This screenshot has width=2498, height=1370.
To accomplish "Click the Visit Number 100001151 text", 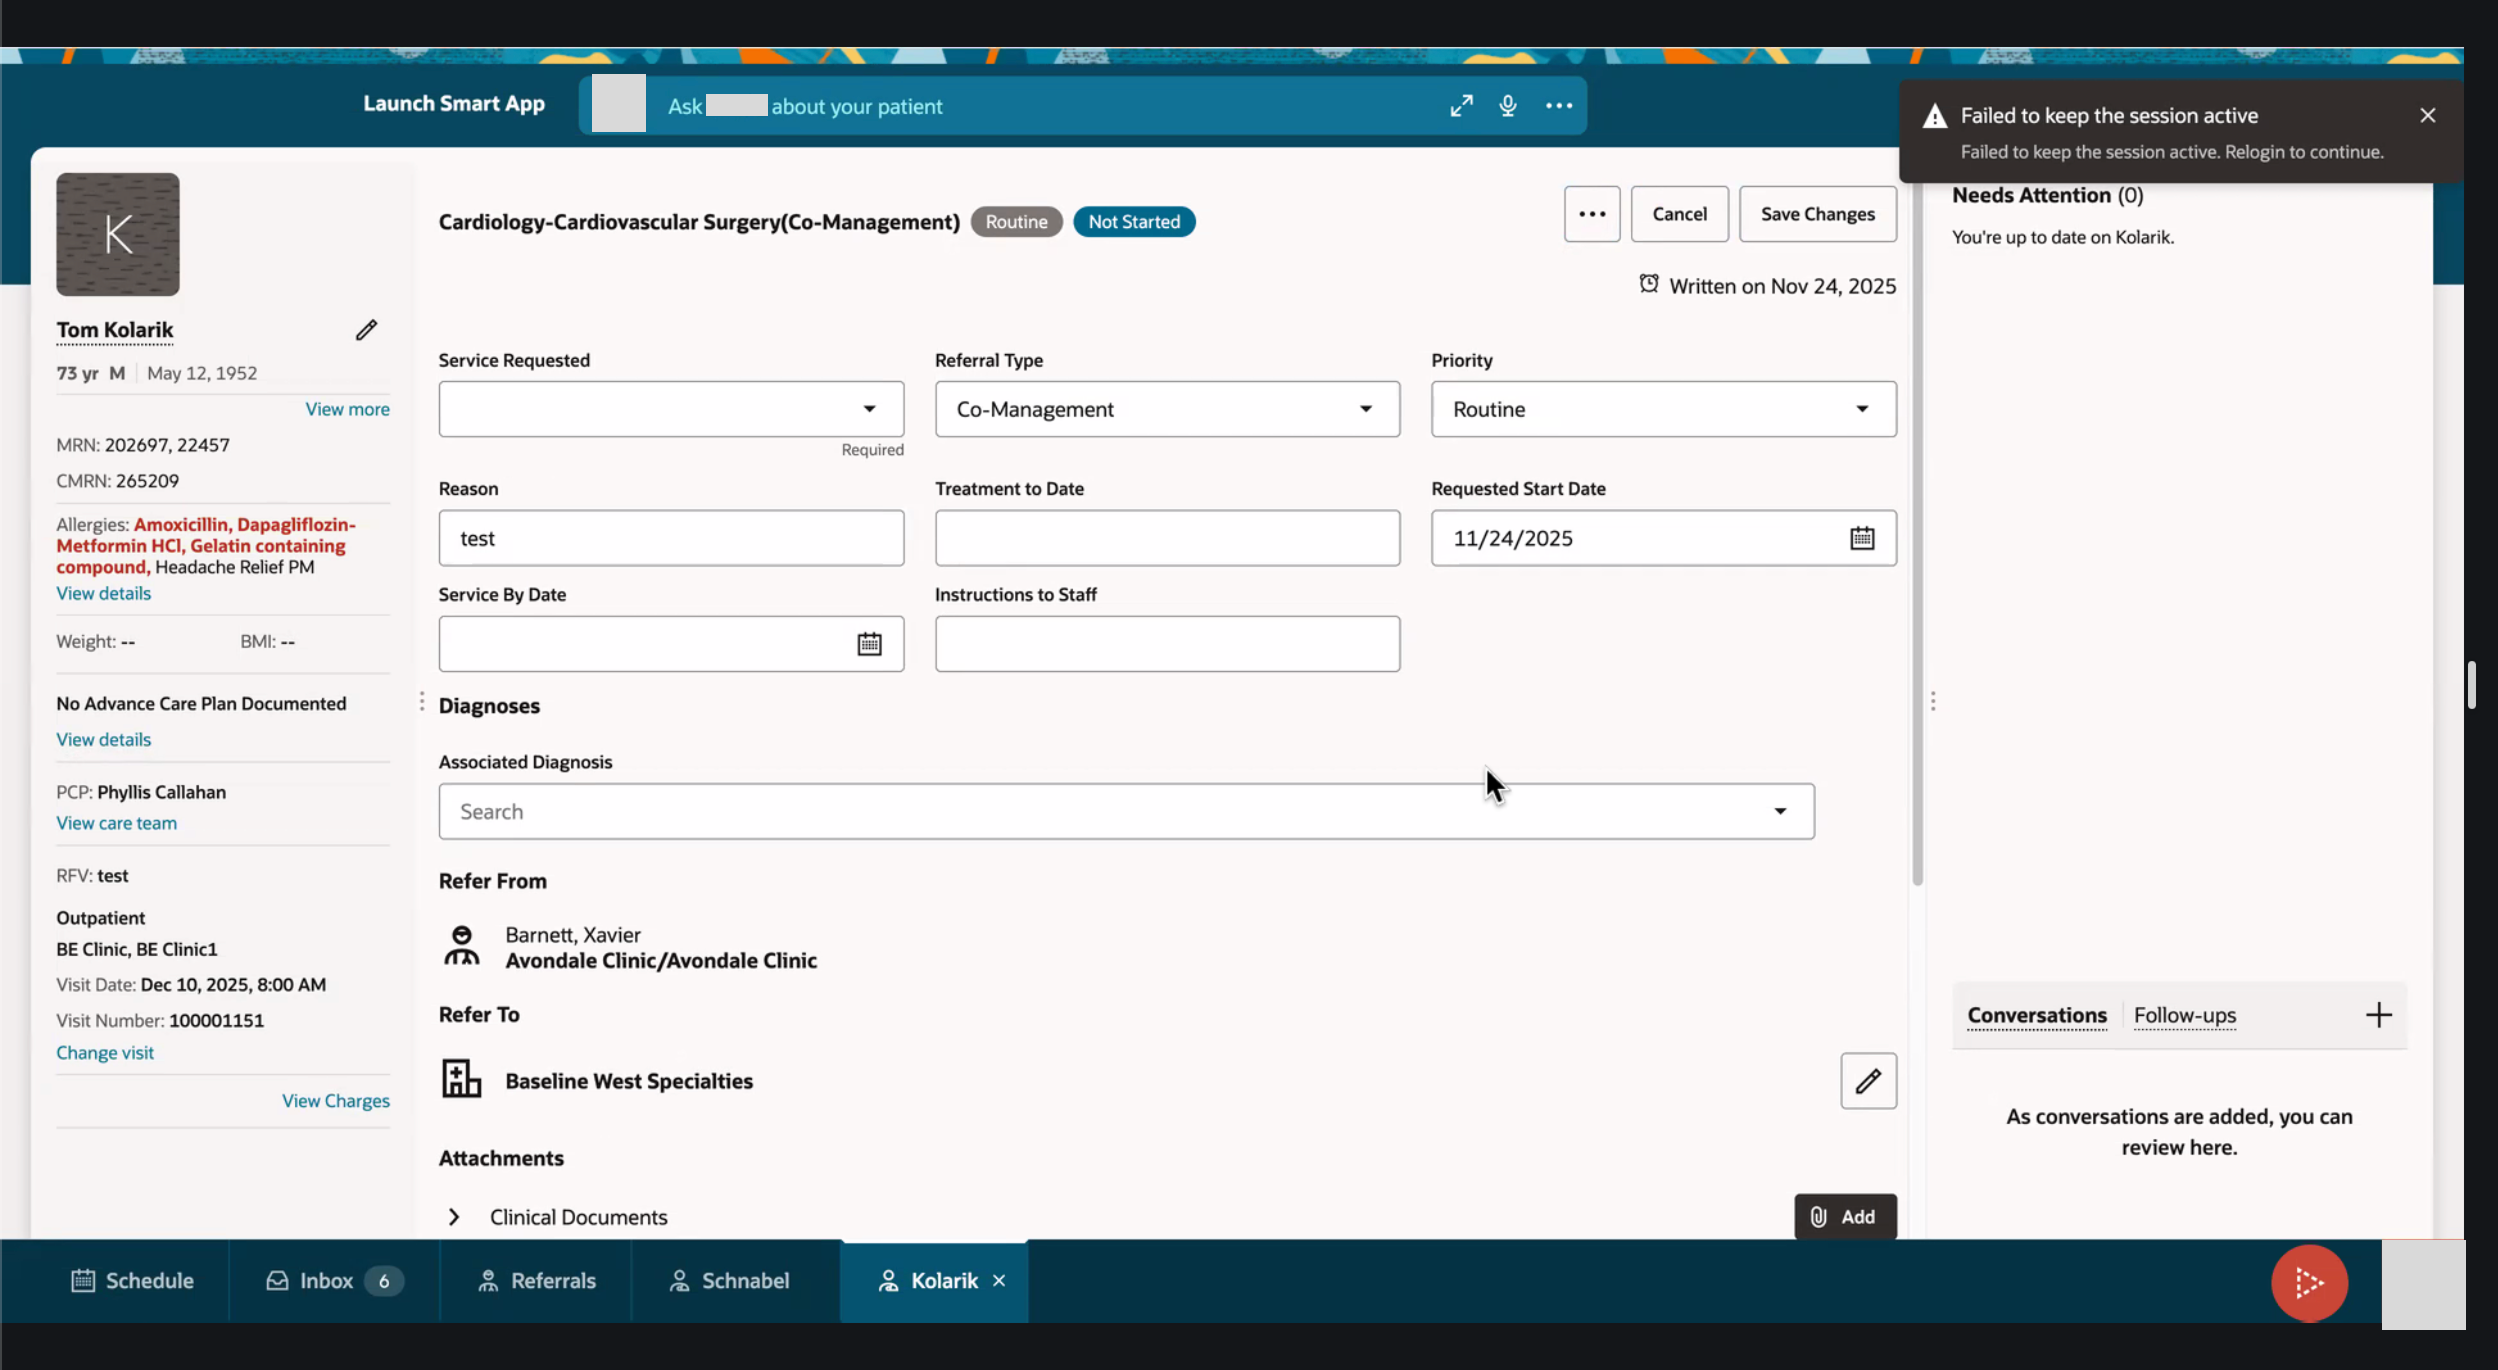I will (x=160, y=1020).
